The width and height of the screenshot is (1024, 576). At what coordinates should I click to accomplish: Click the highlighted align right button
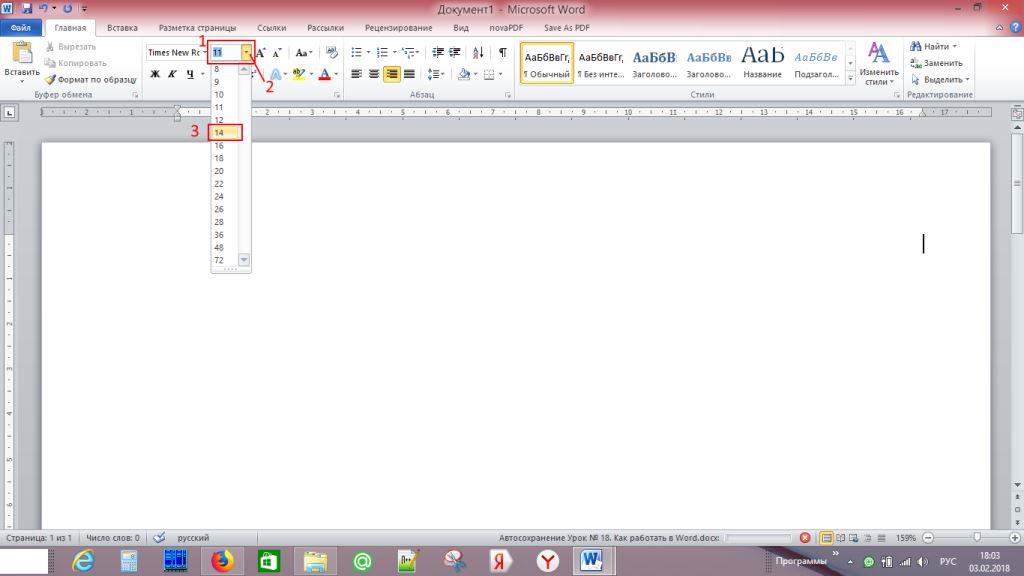tap(391, 74)
